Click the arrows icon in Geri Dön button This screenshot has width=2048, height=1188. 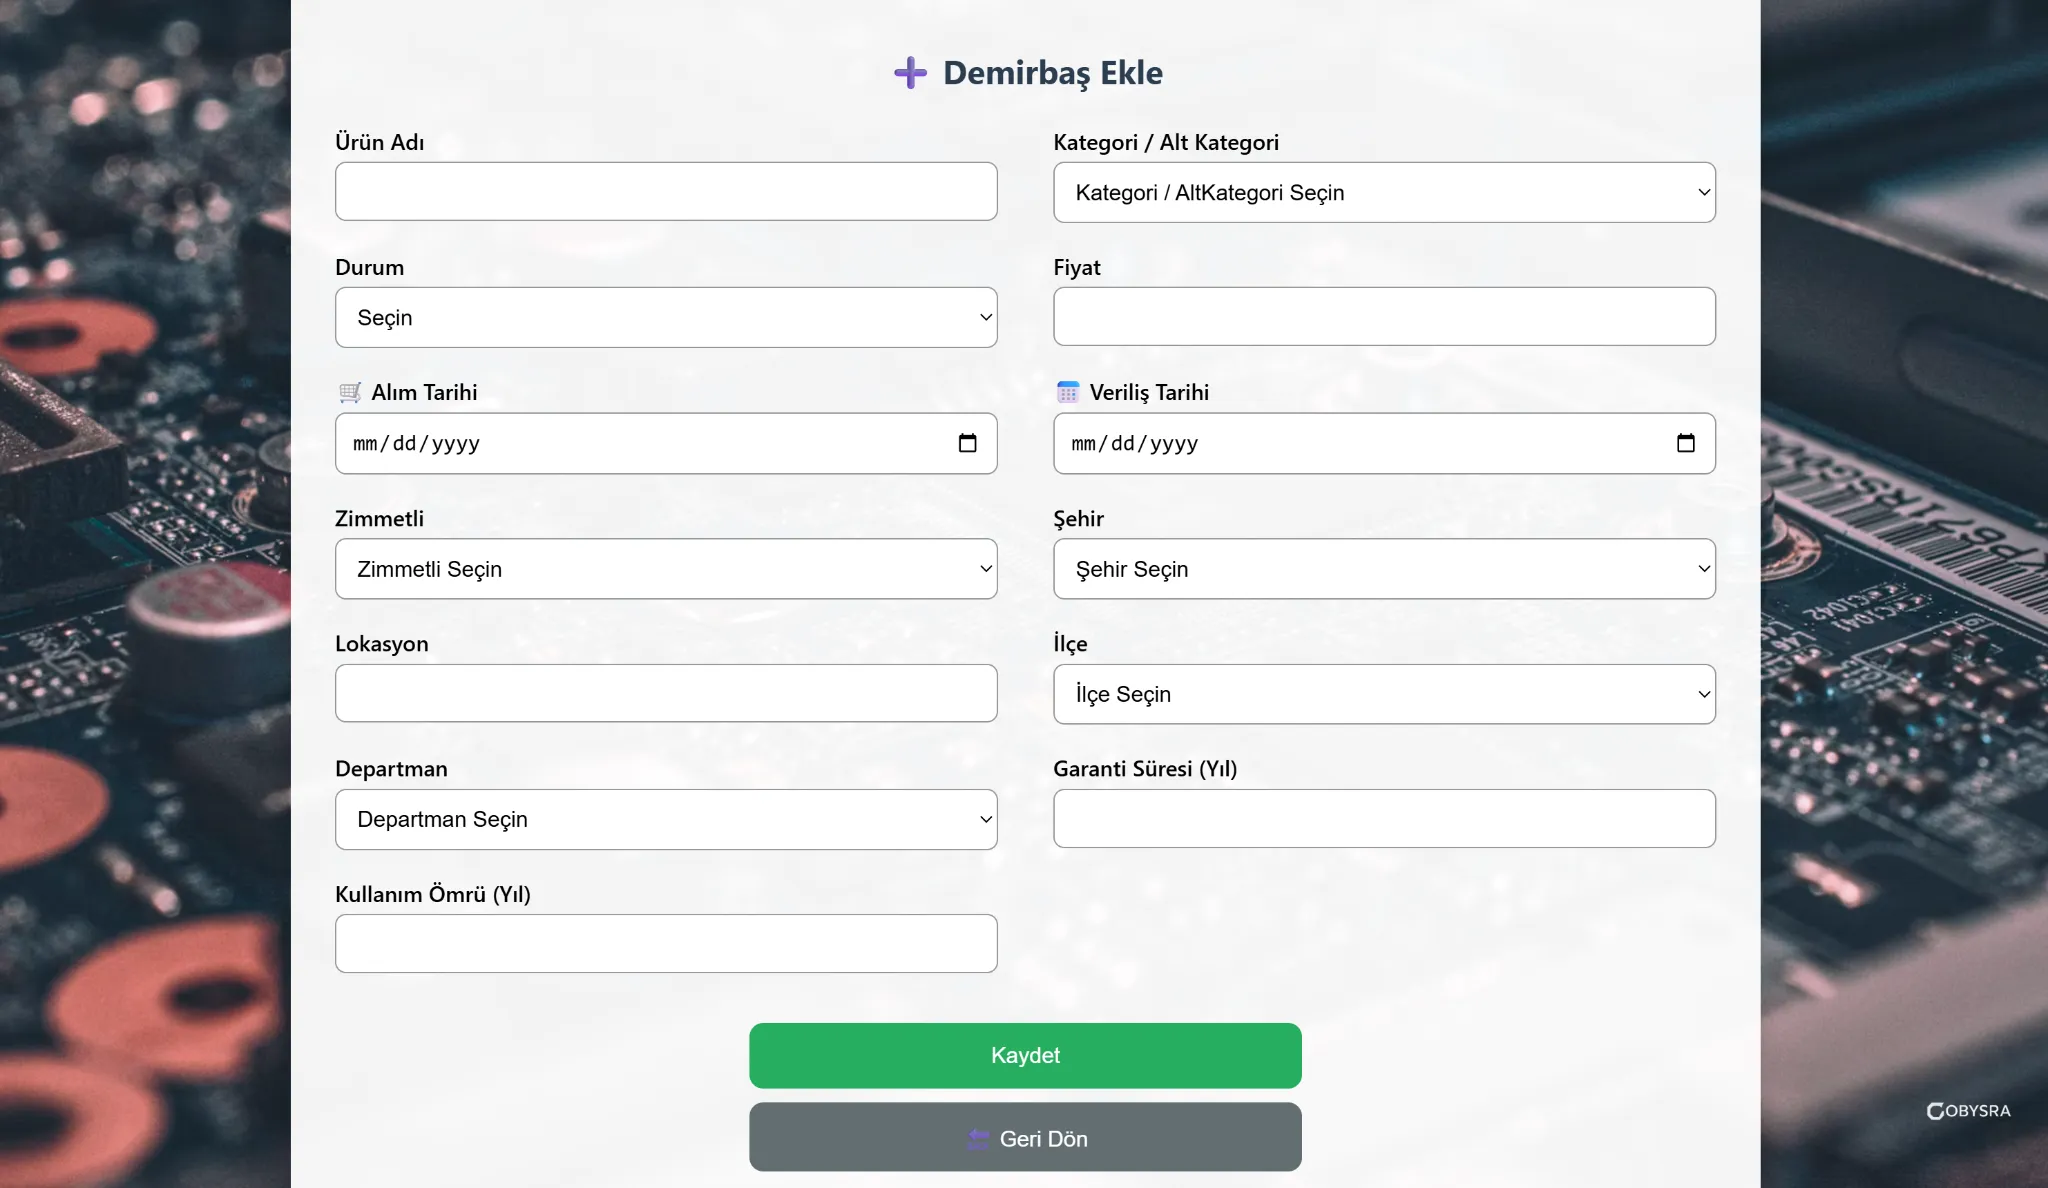978,1139
